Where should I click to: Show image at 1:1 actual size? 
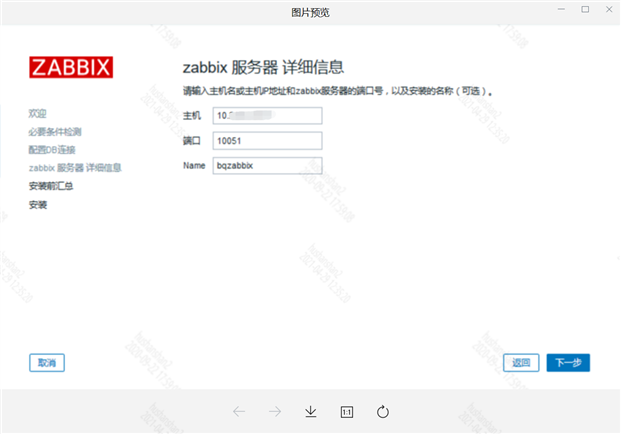(347, 412)
